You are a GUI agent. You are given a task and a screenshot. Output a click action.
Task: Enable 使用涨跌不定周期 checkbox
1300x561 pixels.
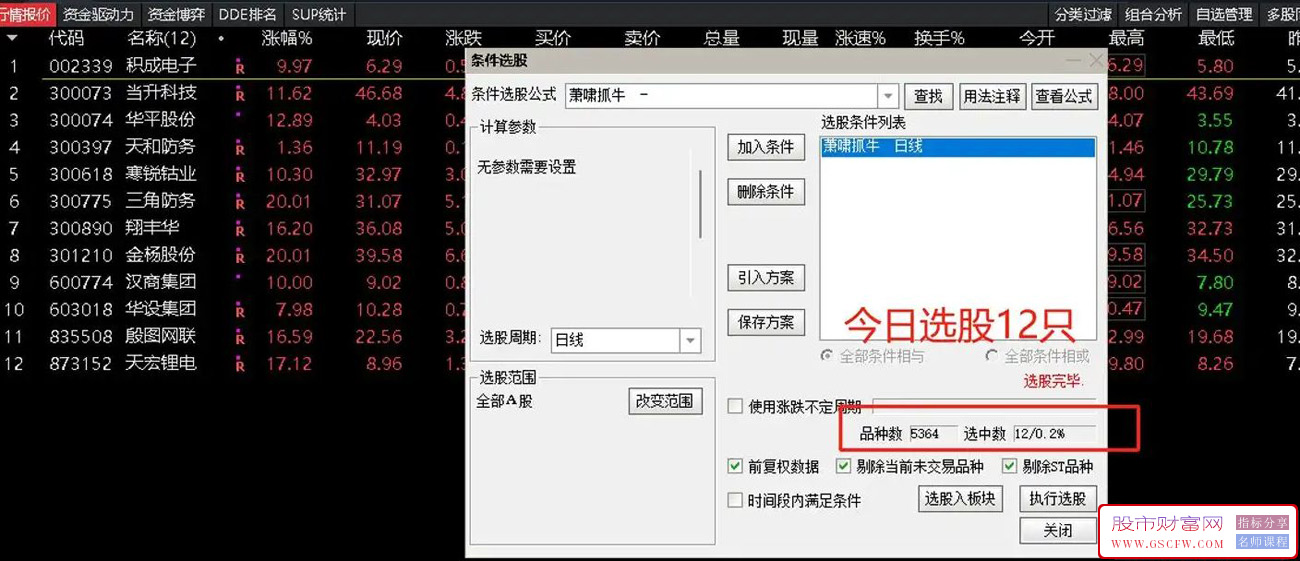coord(735,406)
